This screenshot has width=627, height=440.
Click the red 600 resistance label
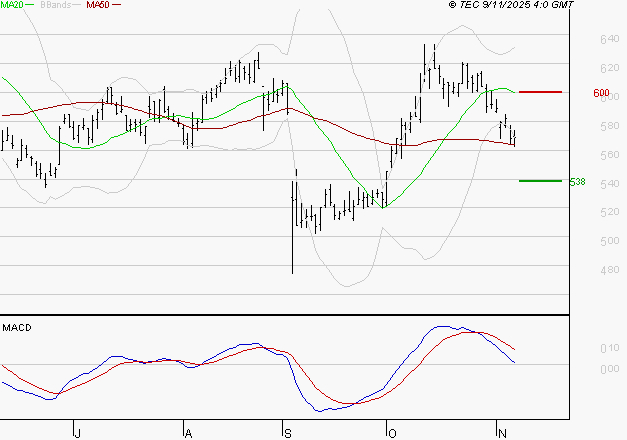point(601,93)
